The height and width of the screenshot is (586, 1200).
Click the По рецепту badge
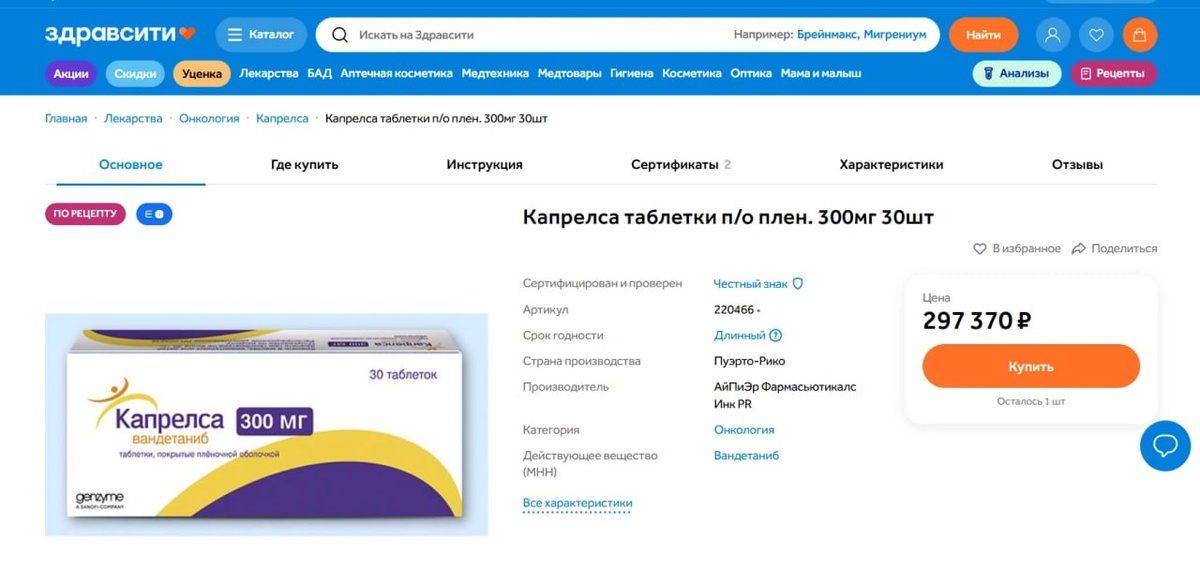[85, 214]
